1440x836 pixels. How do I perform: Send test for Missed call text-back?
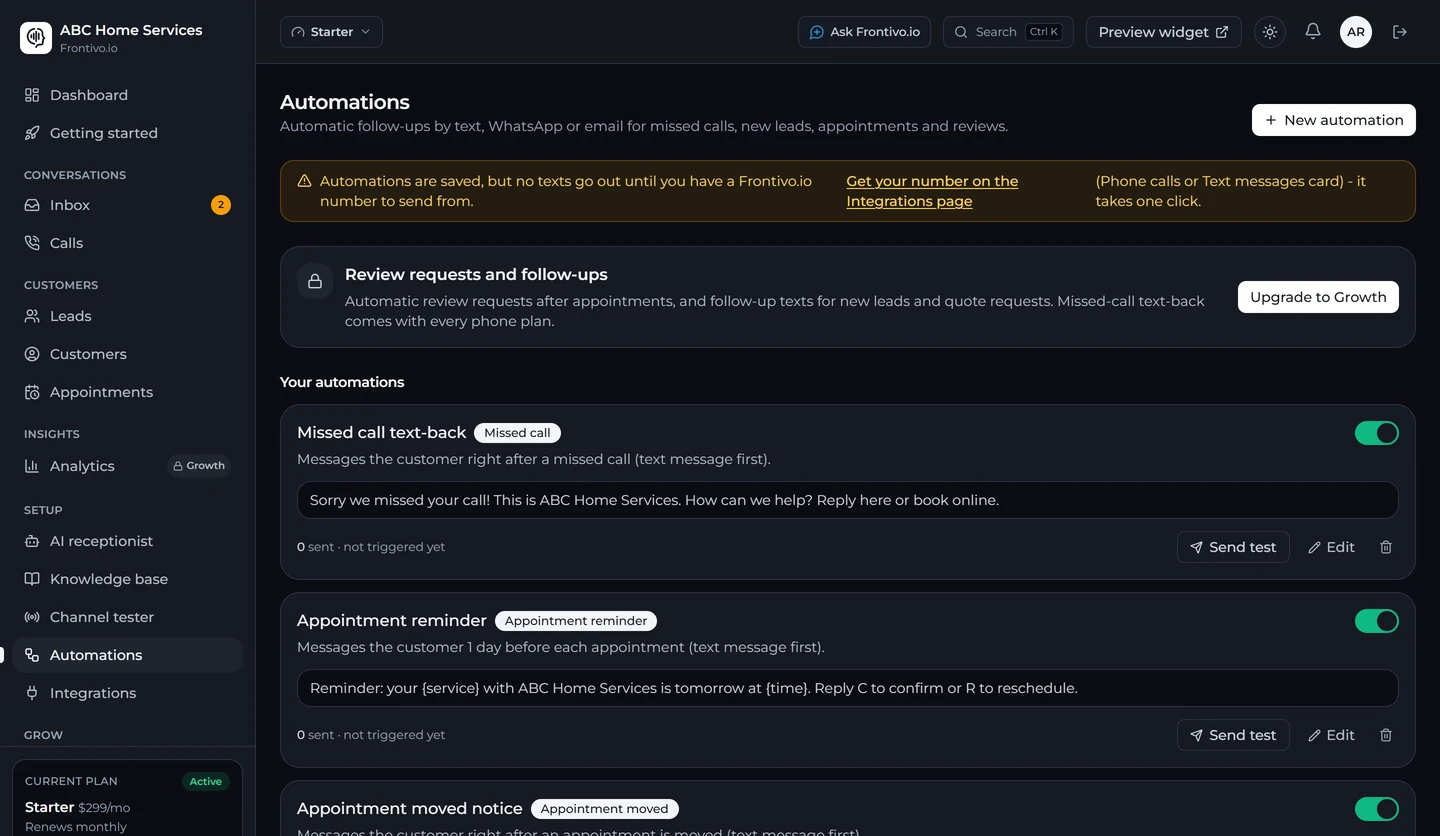pyautogui.click(x=1233, y=547)
